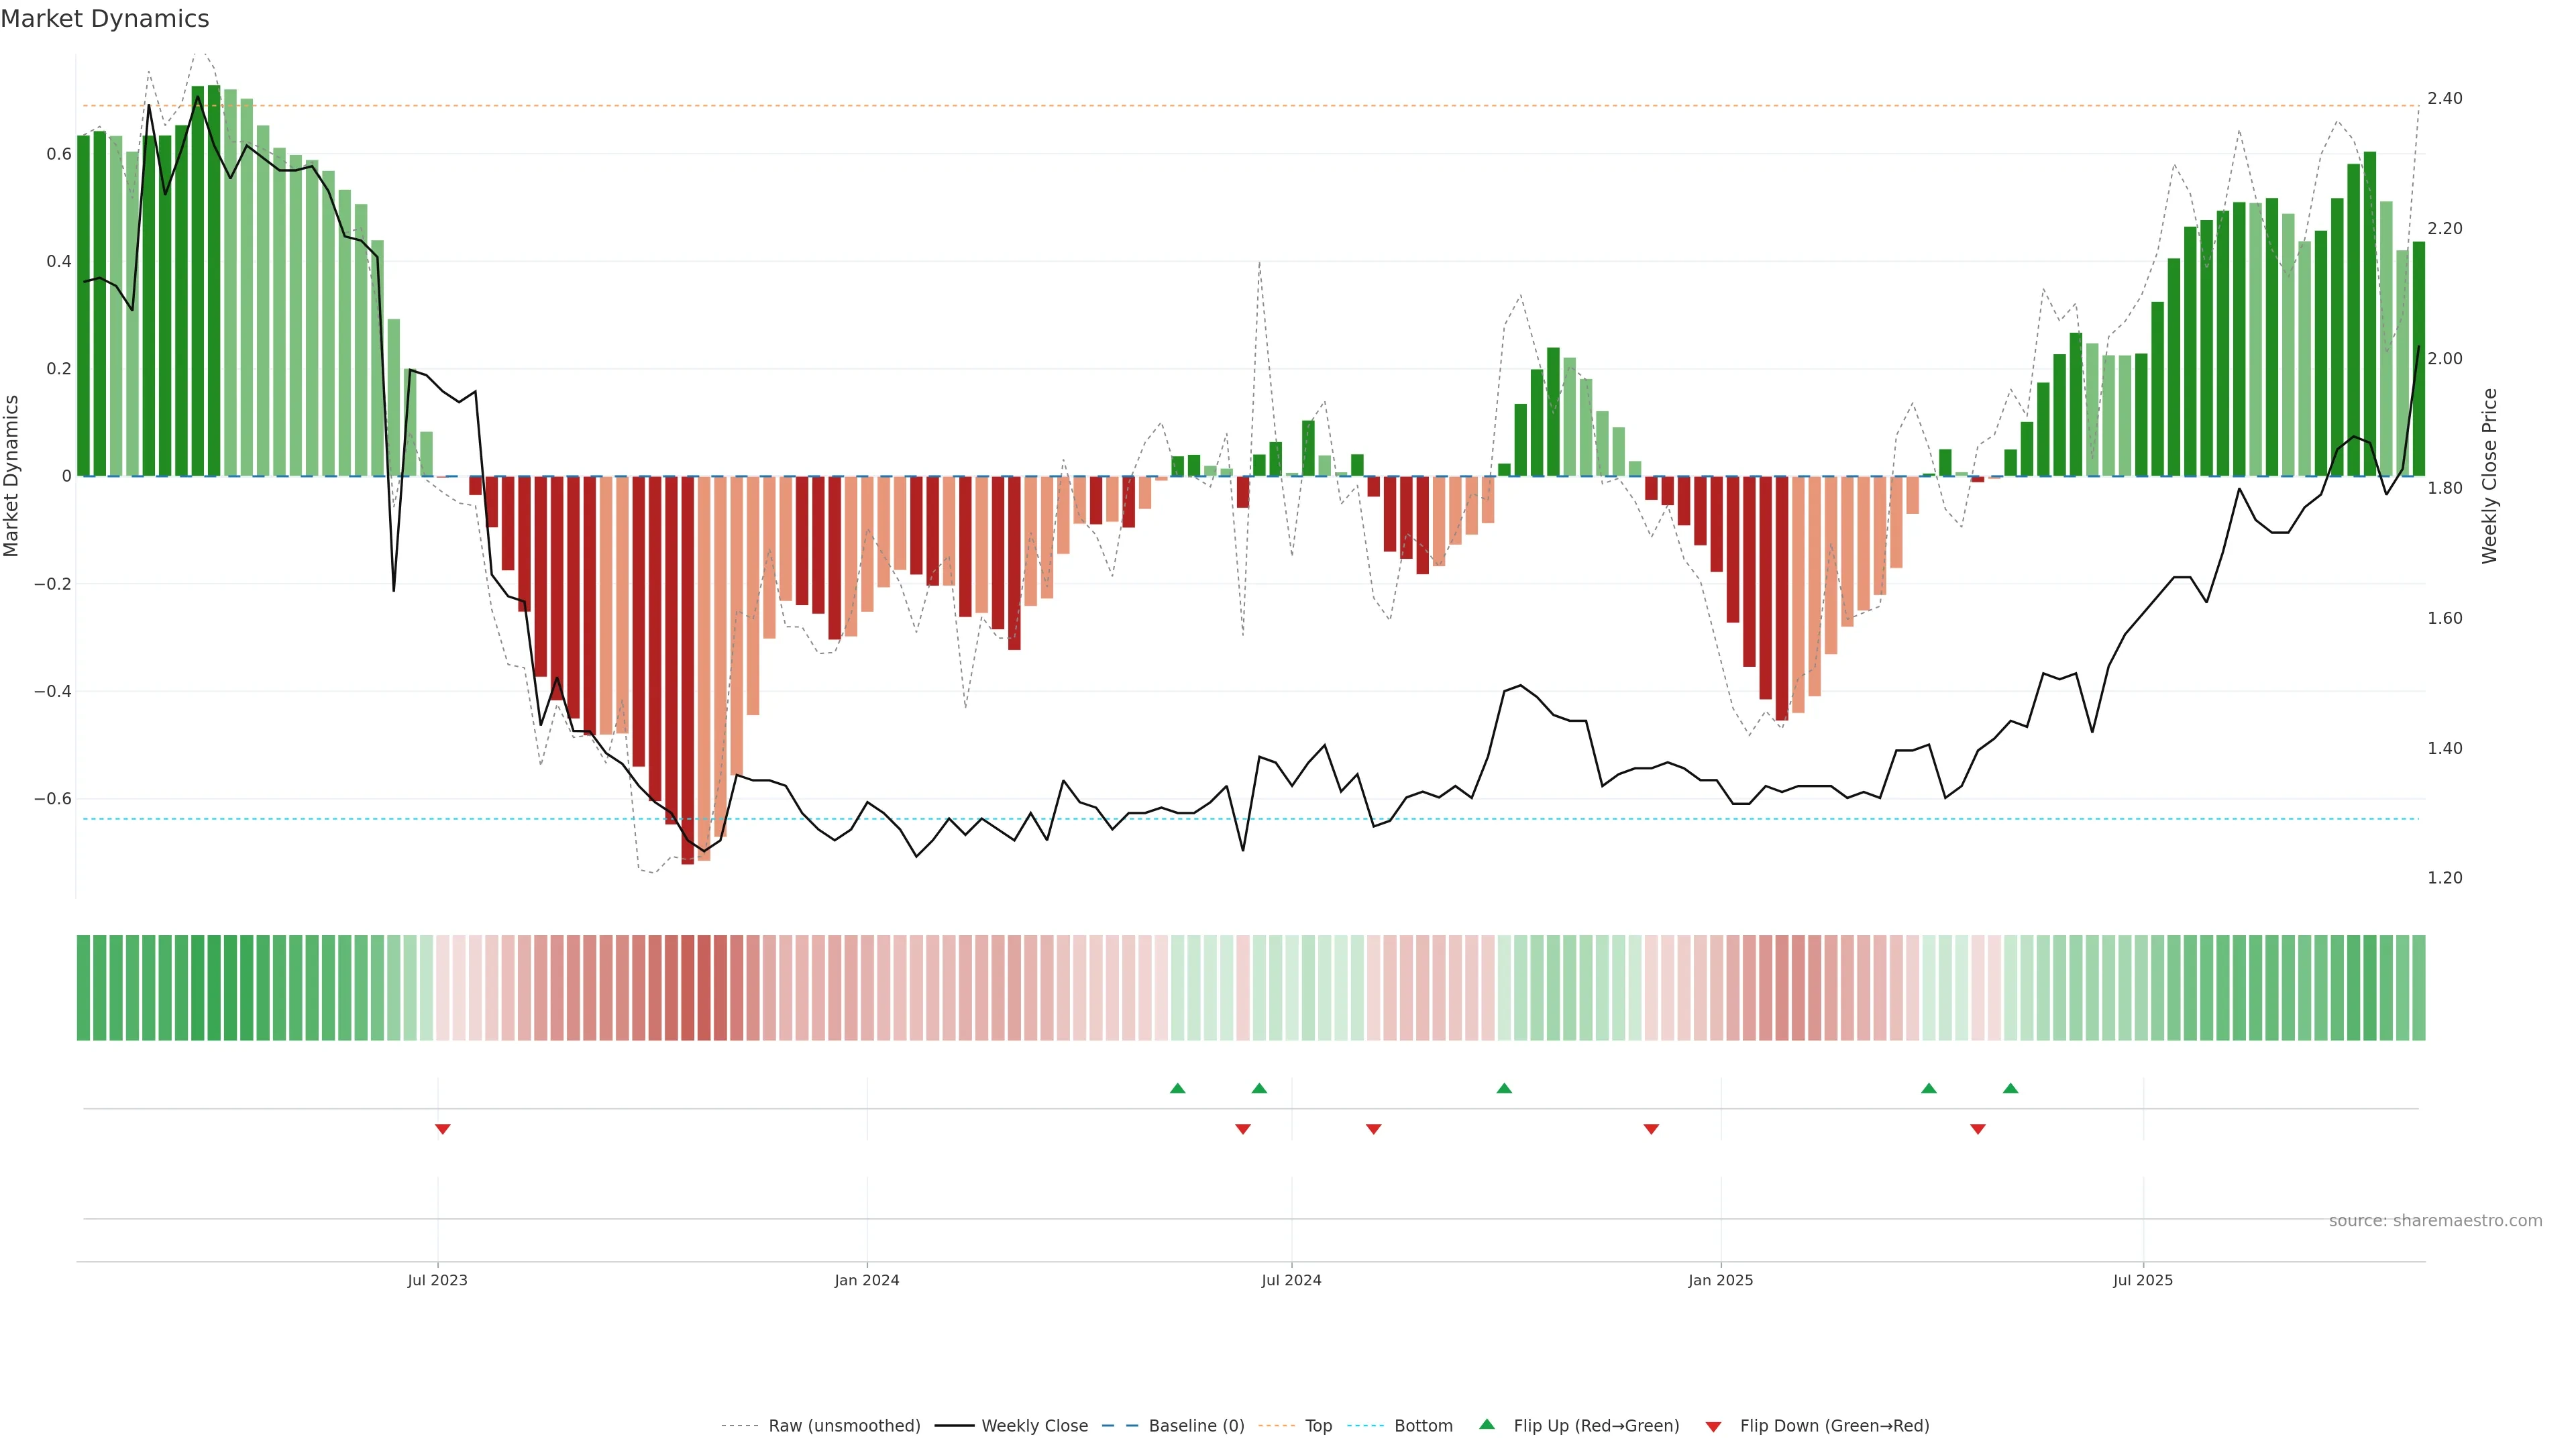Click the Market Dynamics chart title
Image resolution: width=2576 pixels, height=1449 pixels.
pos(105,19)
